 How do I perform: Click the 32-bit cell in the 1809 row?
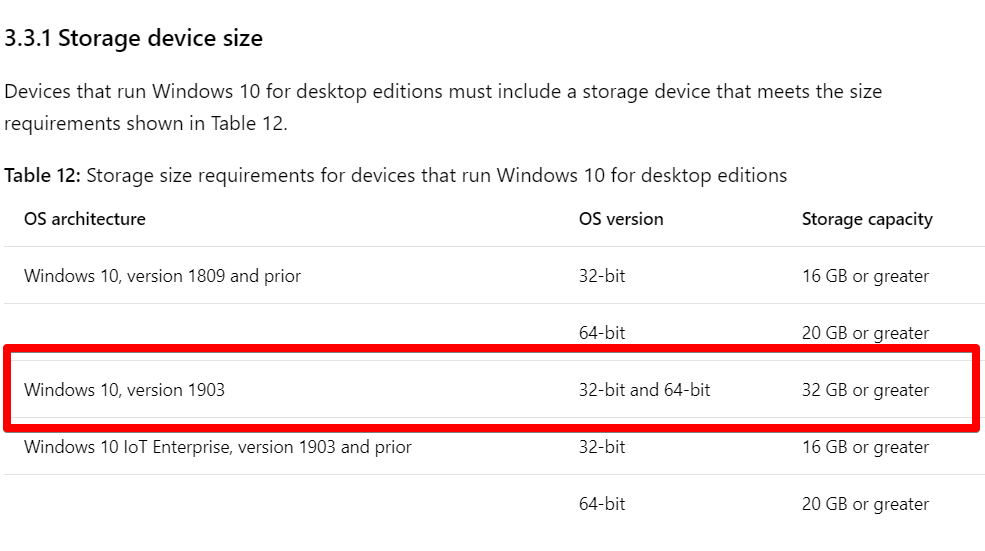(602, 276)
